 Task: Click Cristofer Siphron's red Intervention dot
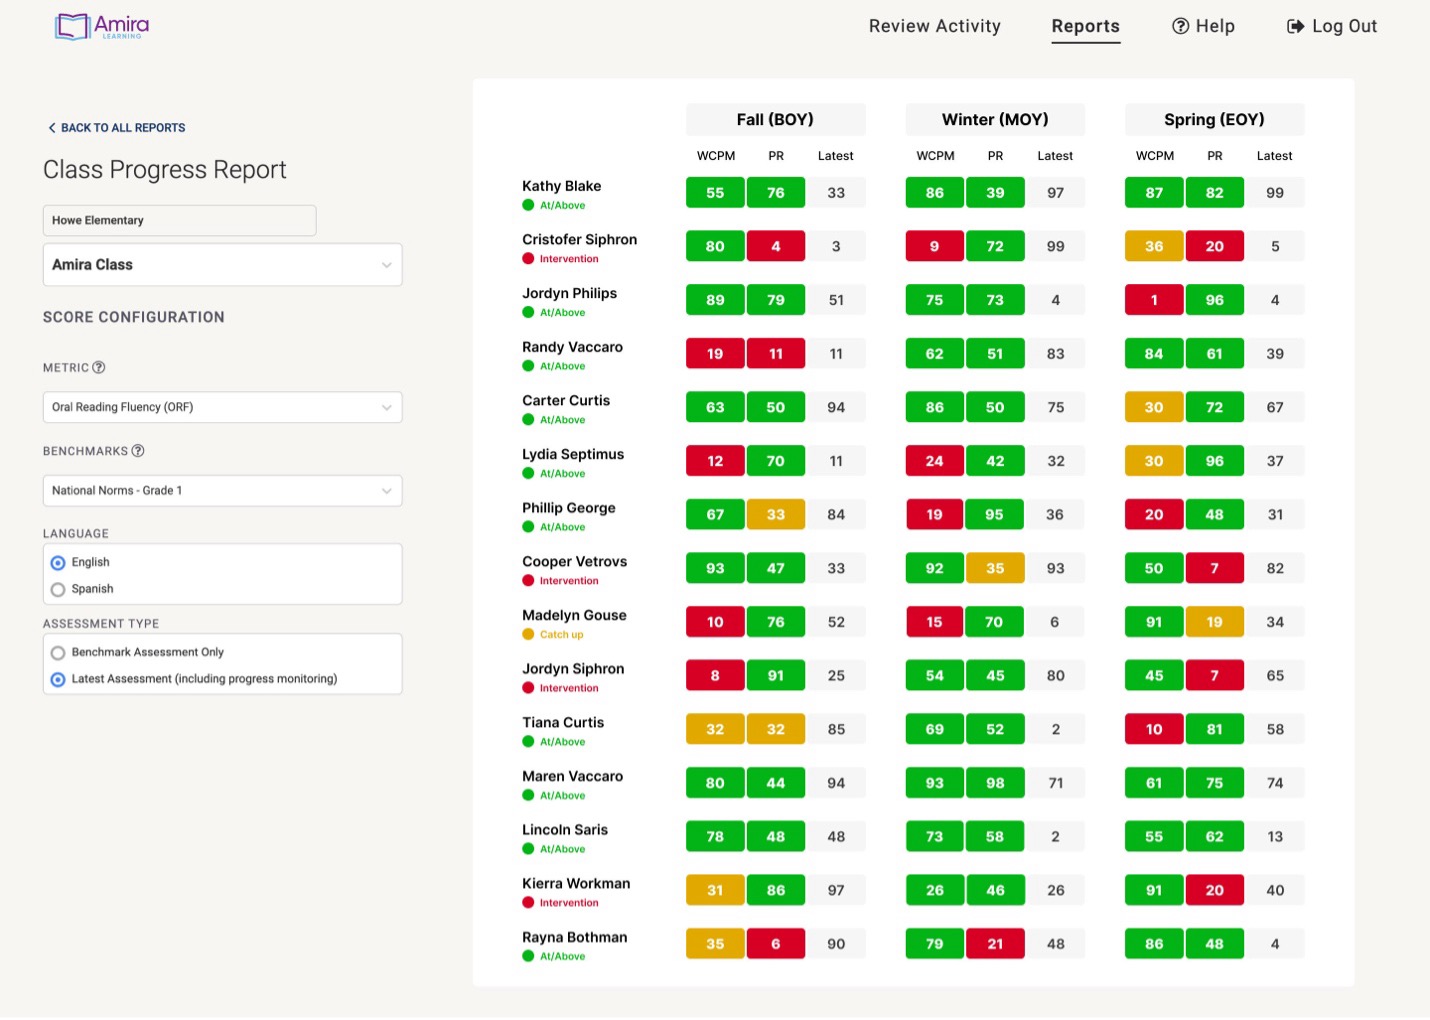pyautogui.click(x=528, y=259)
